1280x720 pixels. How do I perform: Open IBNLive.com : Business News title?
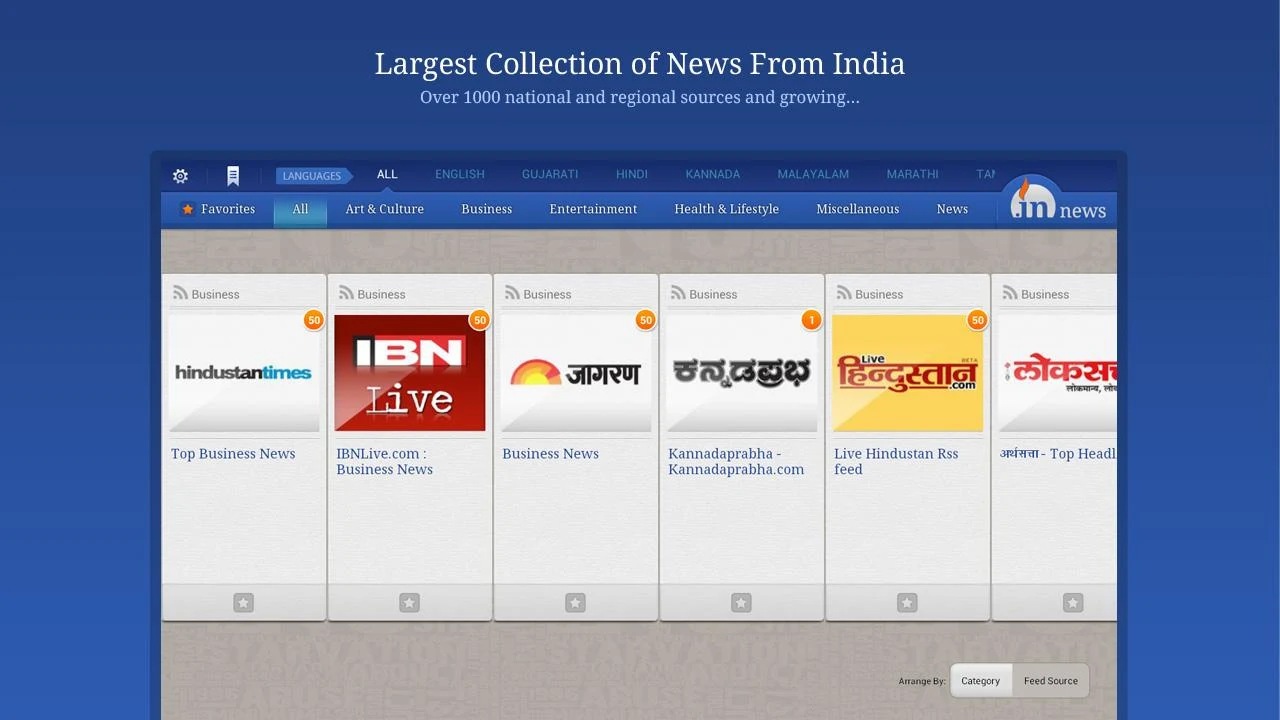[x=385, y=462]
